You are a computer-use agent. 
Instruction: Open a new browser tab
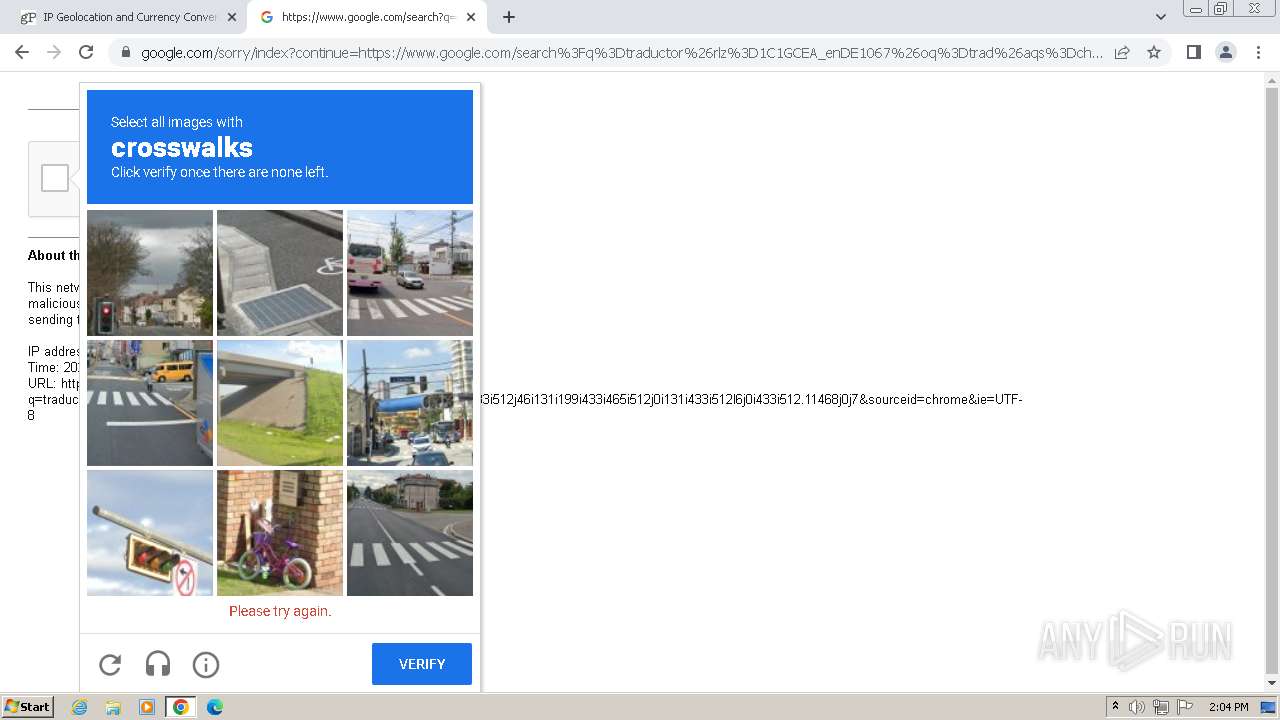point(509,17)
